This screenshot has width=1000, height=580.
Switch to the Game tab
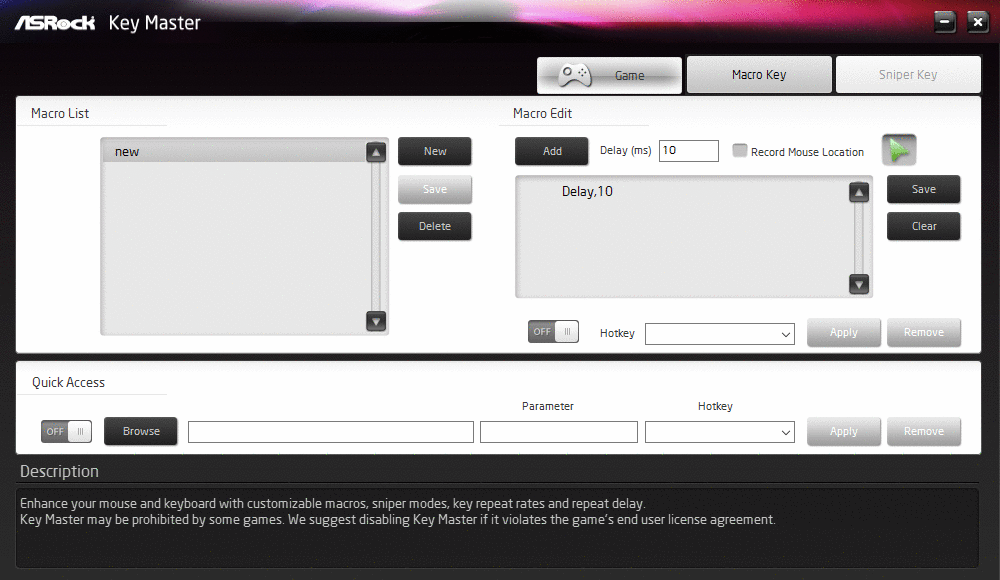tap(609, 75)
